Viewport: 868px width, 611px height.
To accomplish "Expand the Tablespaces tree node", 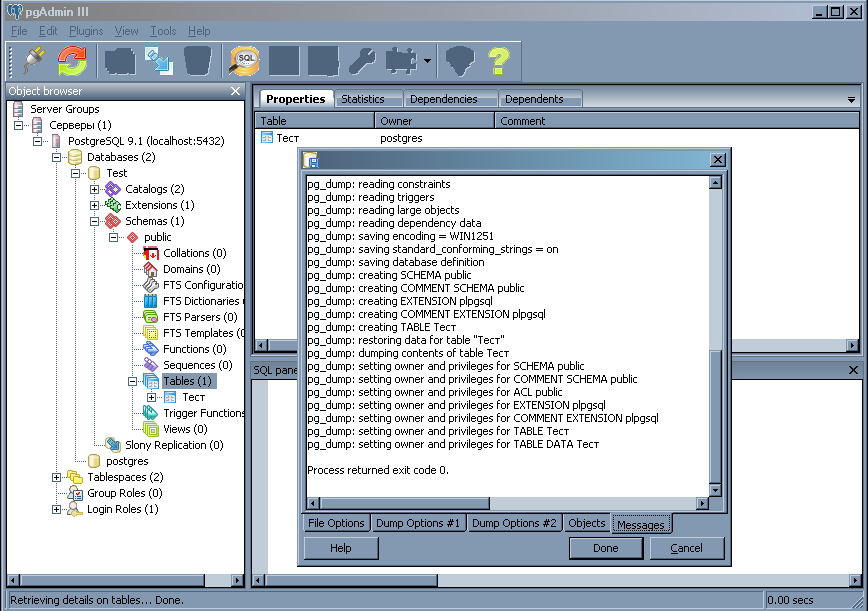I will 57,477.
